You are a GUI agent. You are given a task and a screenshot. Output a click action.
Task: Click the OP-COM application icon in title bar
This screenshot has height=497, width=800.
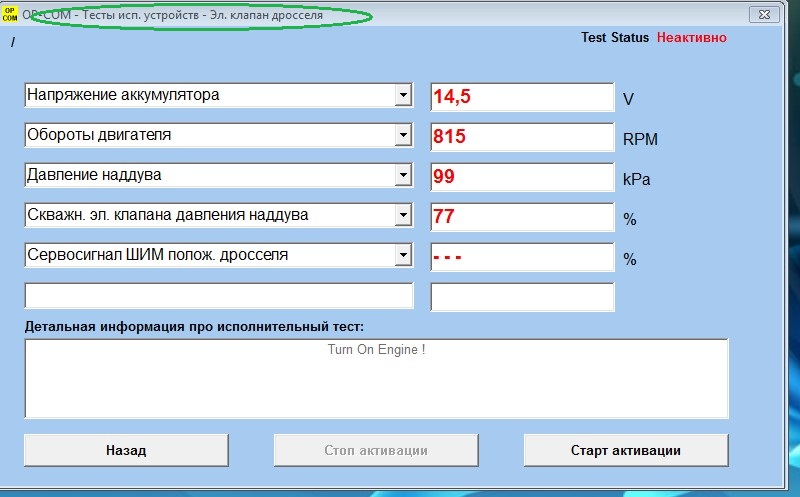[x=10, y=14]
